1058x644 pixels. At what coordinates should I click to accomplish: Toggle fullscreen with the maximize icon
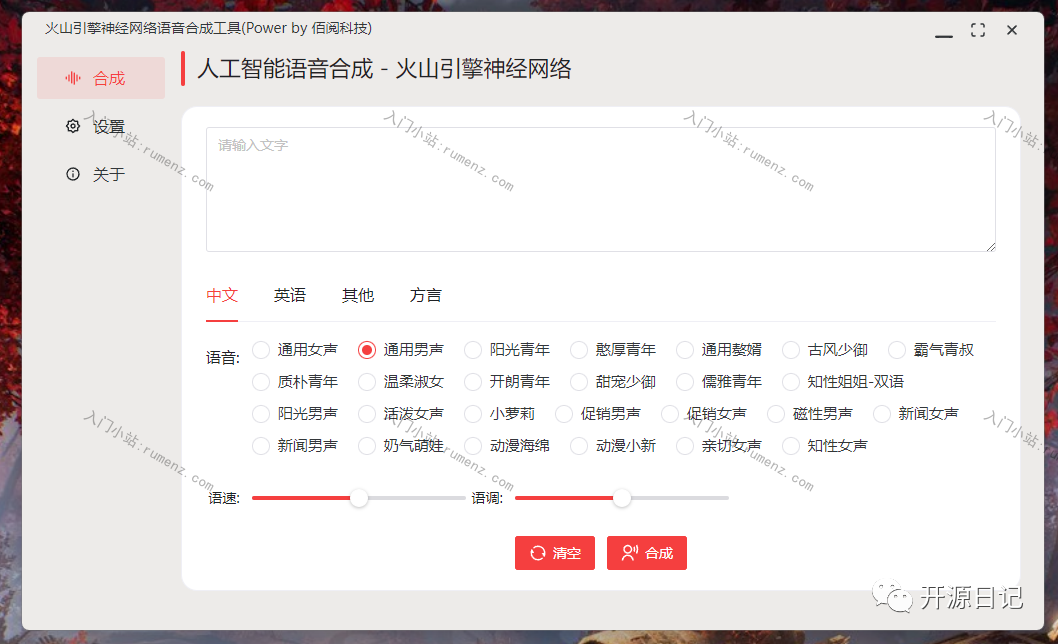pyautogui.click(x=978, y=30)
